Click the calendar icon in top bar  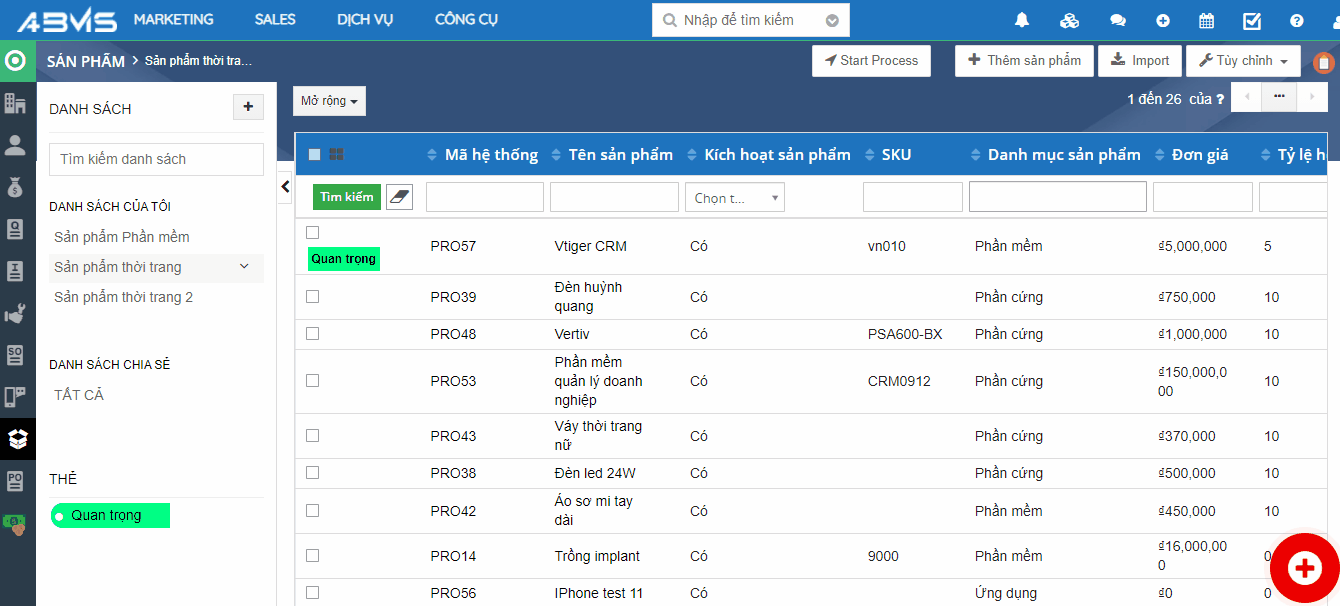pyautogui.click(x=1207, y=20)
